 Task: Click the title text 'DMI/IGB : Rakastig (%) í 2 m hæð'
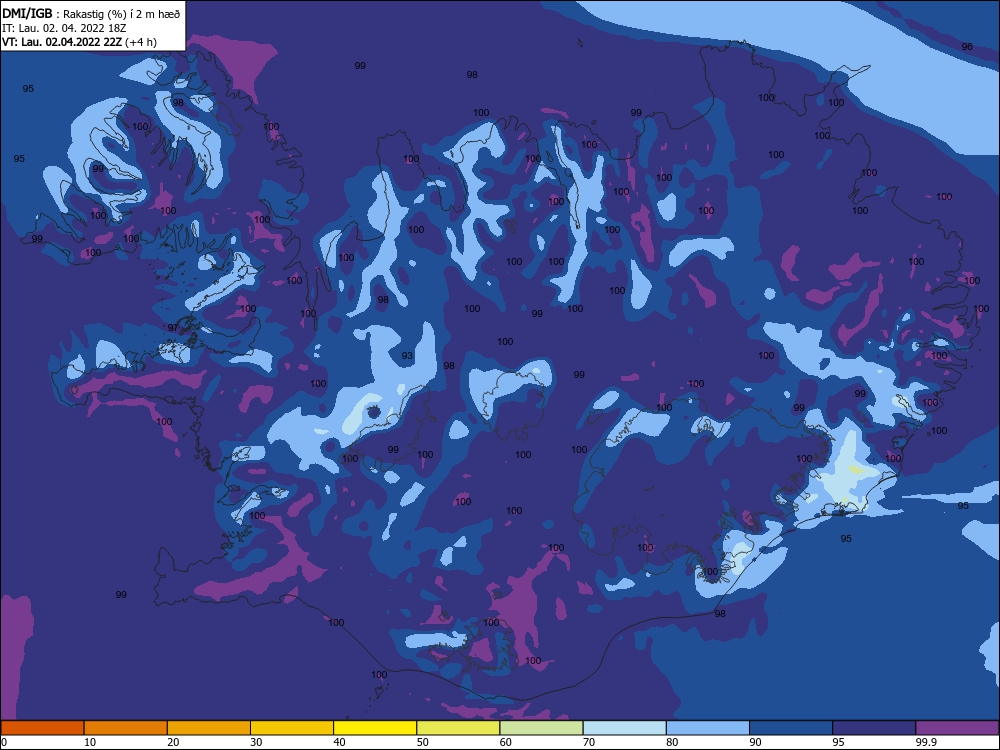[91, 13]
